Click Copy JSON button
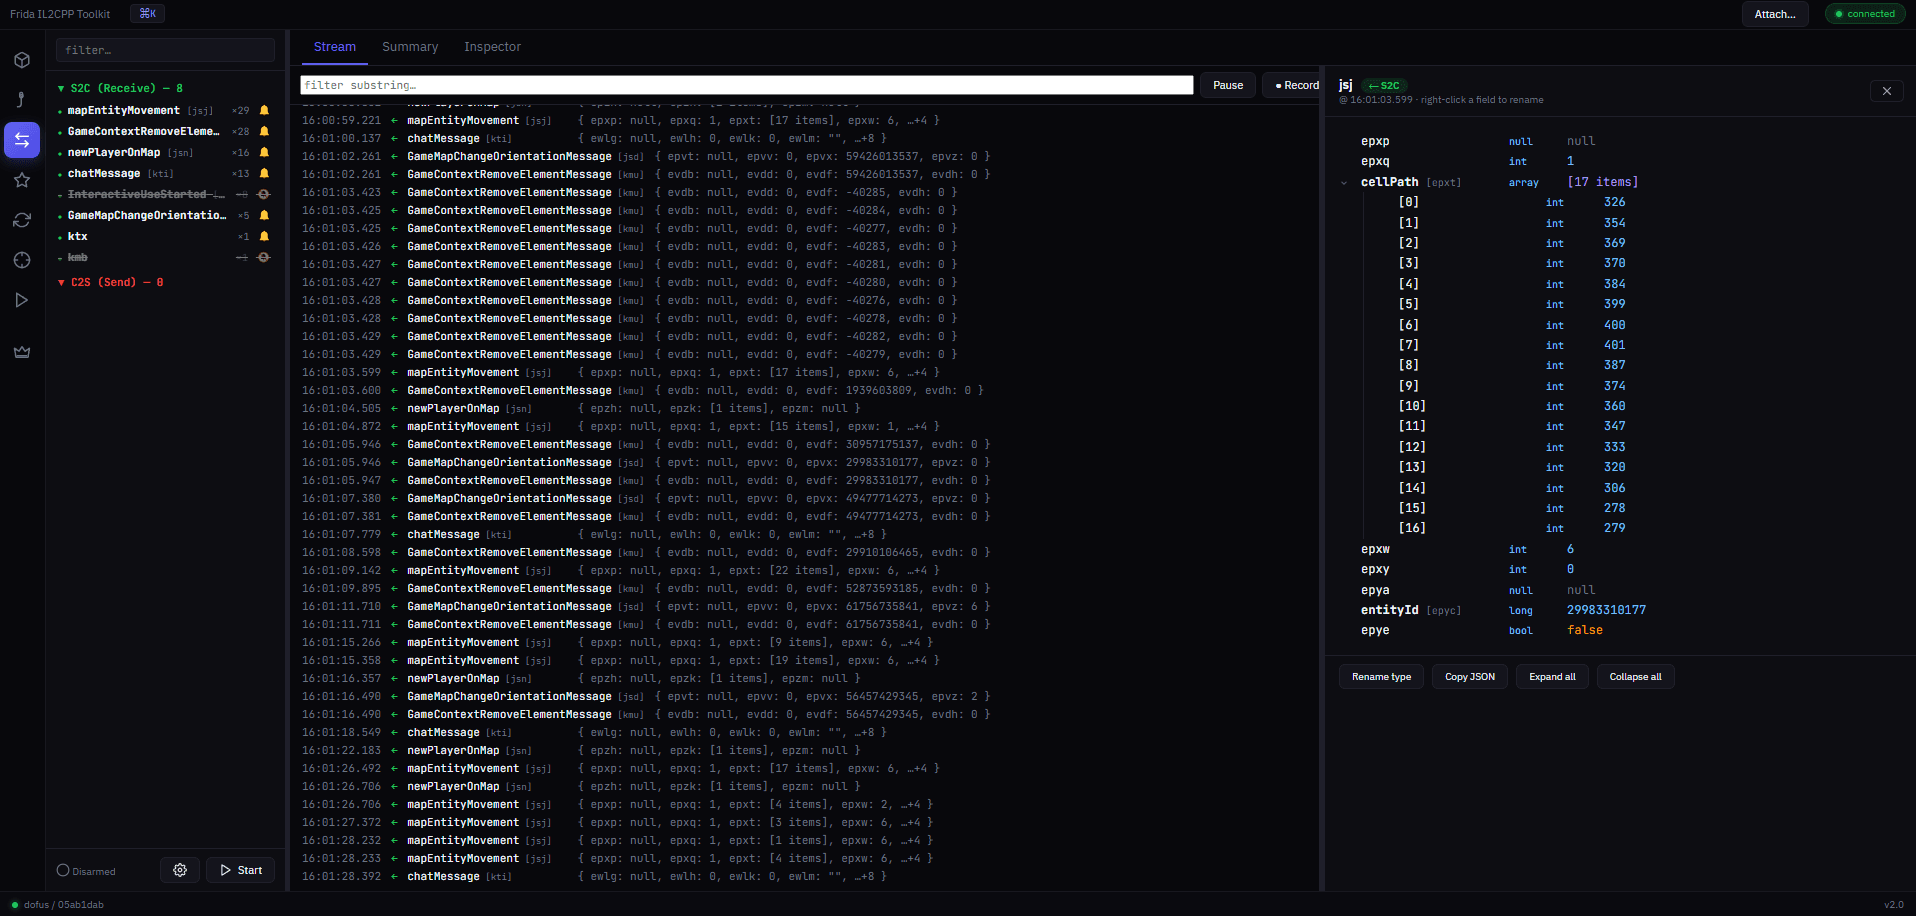 pos(1470,677)
